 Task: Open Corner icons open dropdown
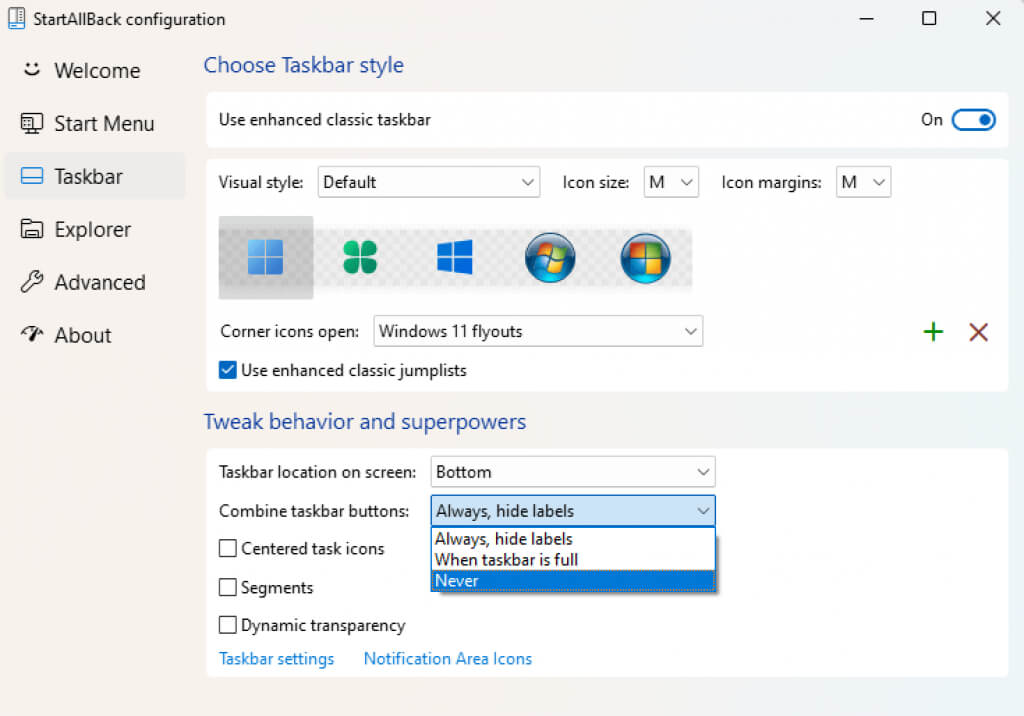tap(538, 331)
